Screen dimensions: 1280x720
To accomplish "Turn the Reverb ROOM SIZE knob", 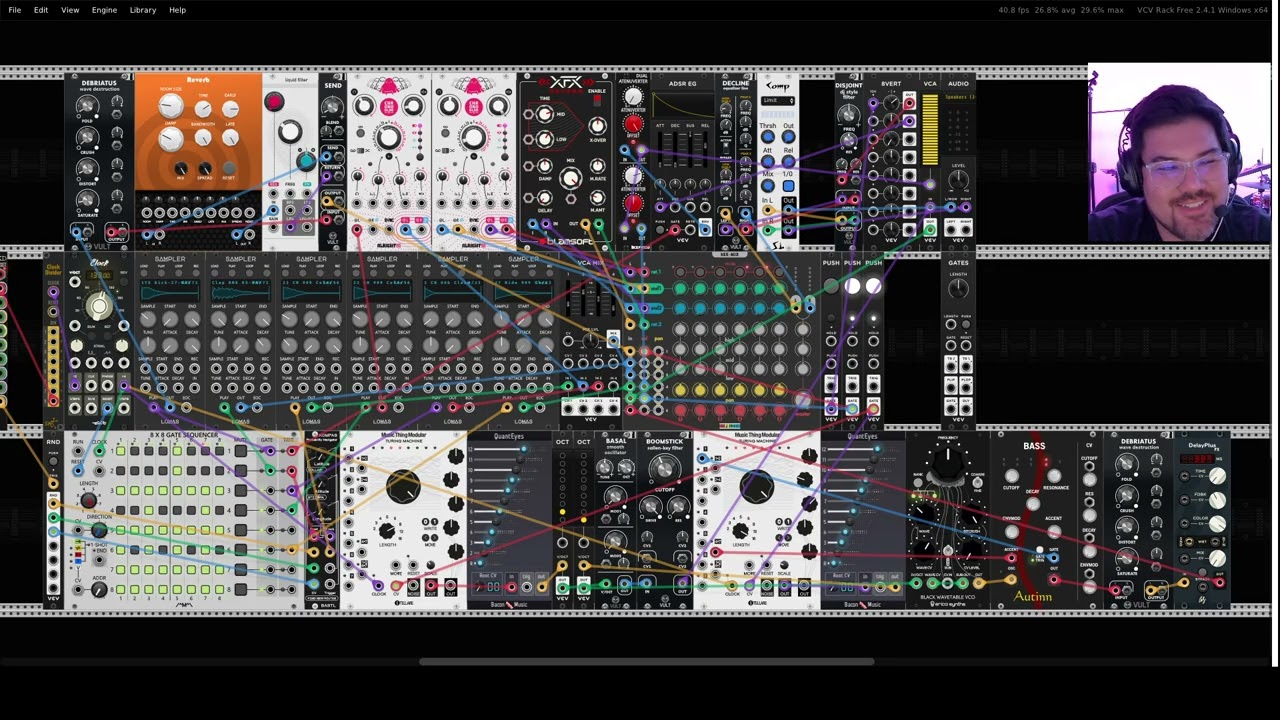I will click(172, 106).
